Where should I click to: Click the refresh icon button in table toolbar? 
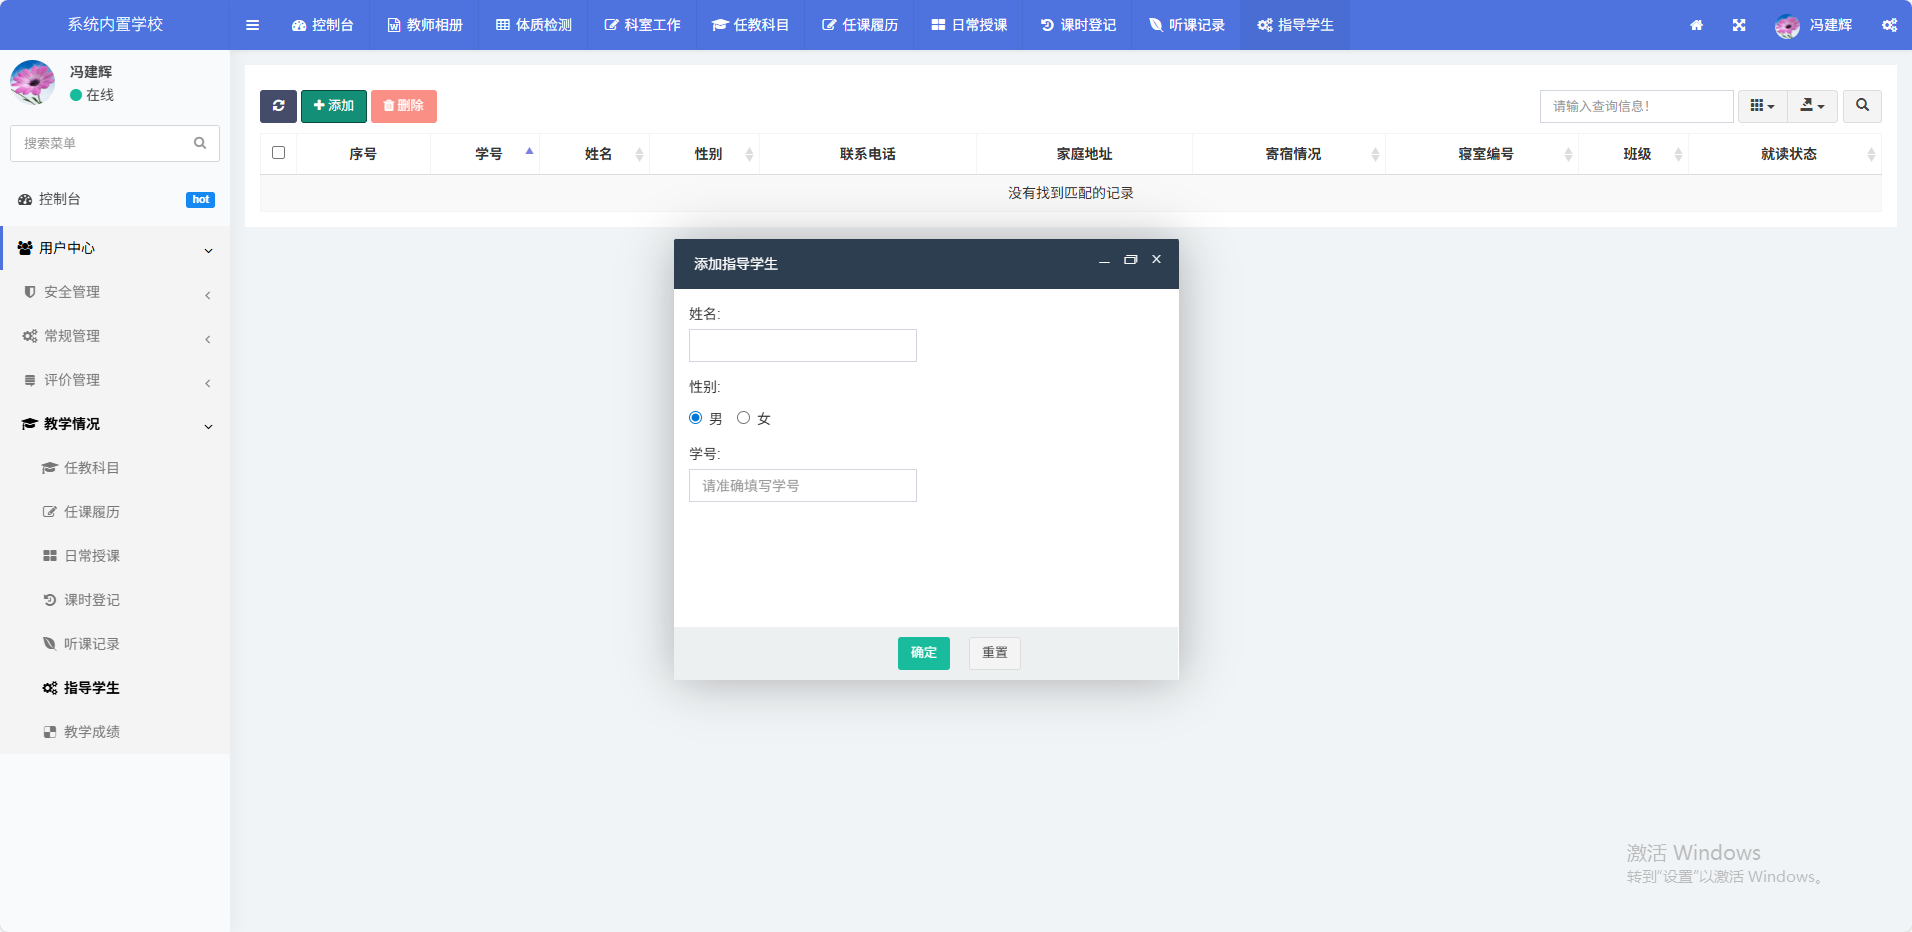tap(278, 106)
